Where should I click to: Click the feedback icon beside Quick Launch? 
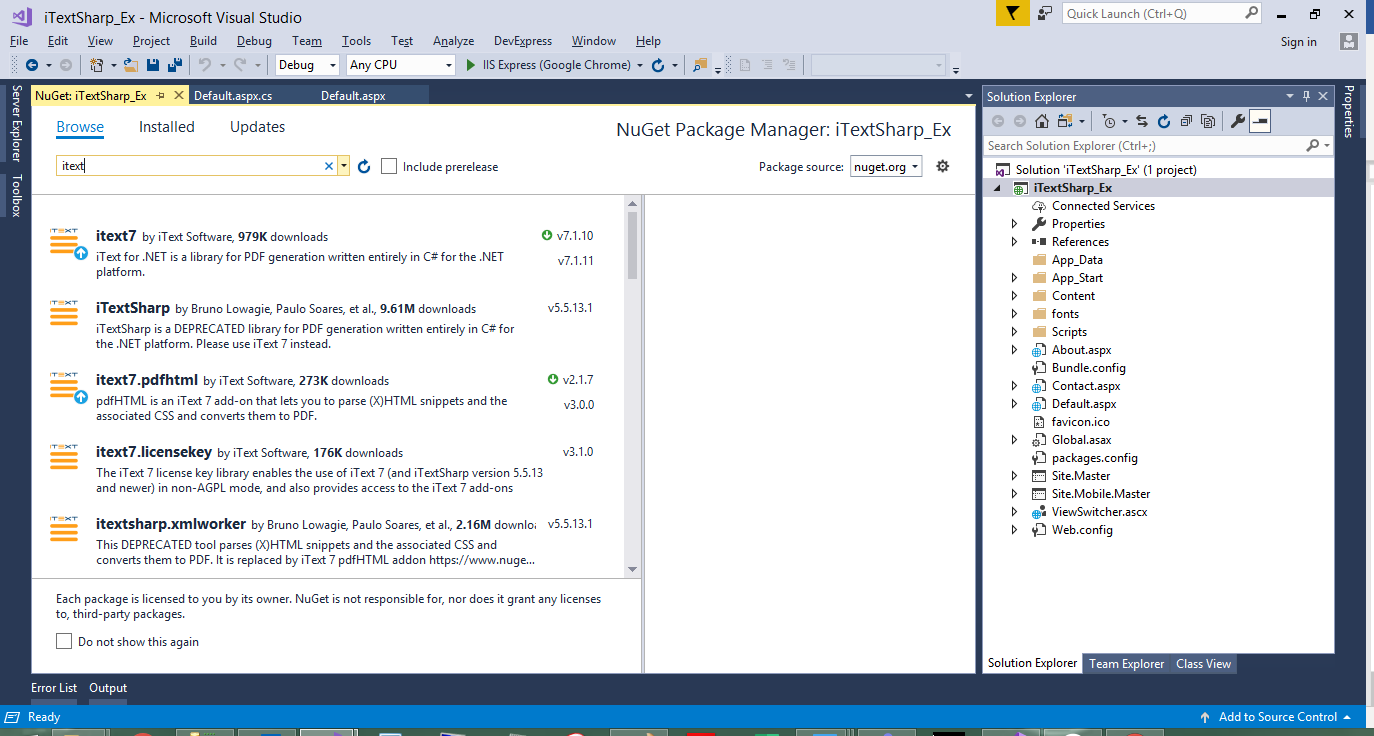click(1045, 13)
